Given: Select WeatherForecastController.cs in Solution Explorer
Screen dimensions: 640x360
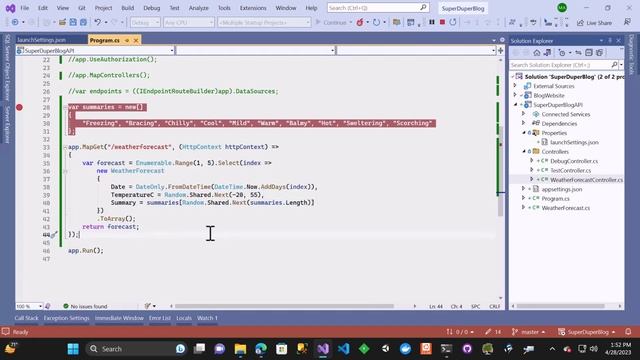Looking at the screenshot, I should pos(586,180).
